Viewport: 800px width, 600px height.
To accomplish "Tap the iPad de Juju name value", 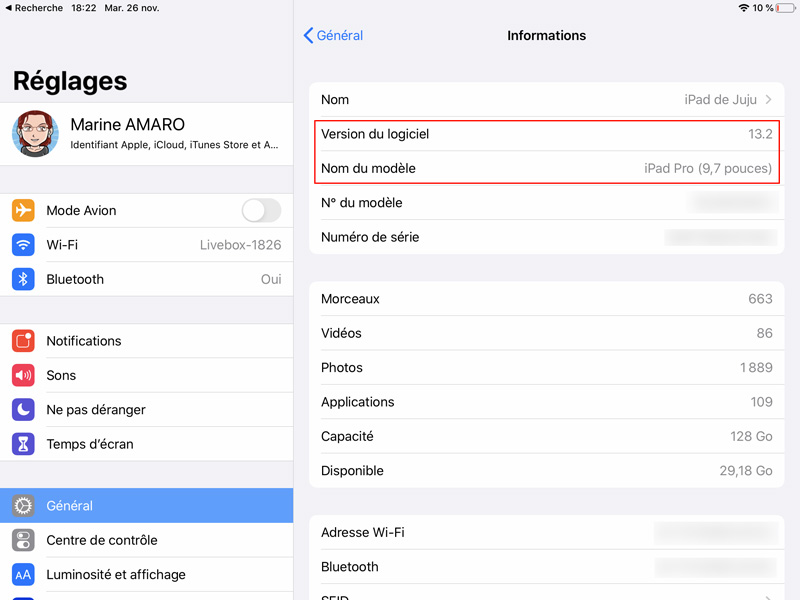I will click(720, 99).
